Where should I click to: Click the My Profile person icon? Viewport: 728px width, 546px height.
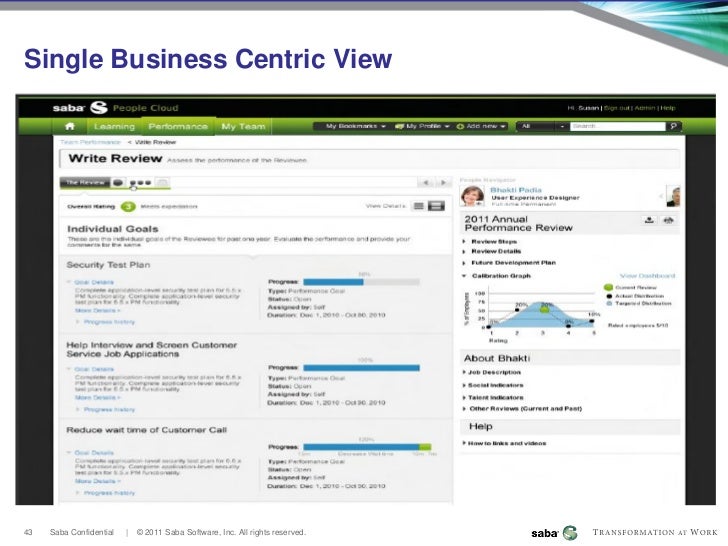(399, 126)
